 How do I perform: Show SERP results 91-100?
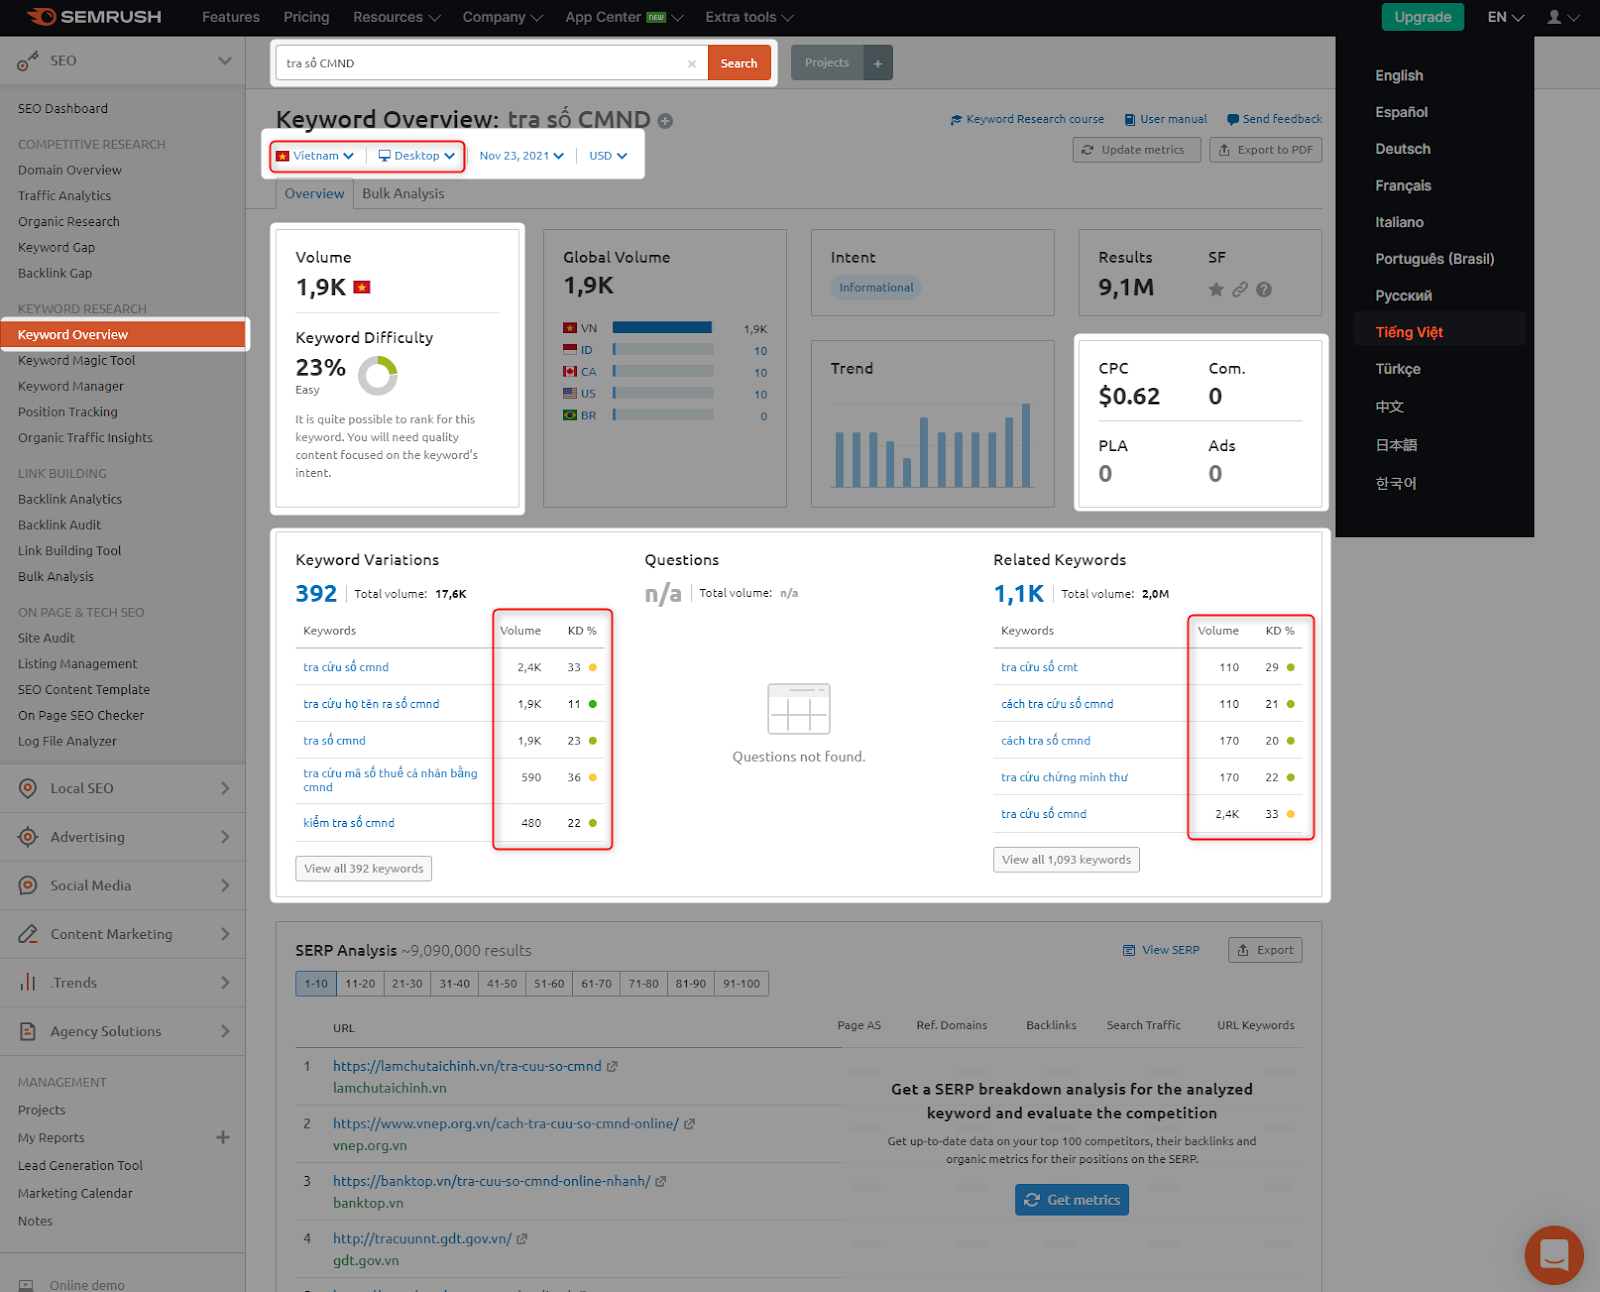742,984
